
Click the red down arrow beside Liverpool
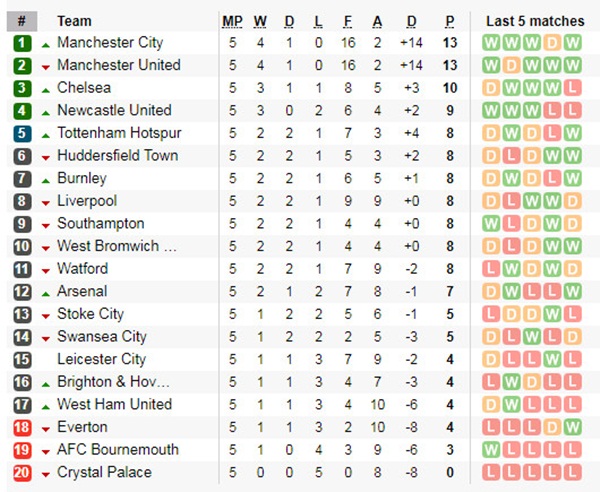pos(46,202)
